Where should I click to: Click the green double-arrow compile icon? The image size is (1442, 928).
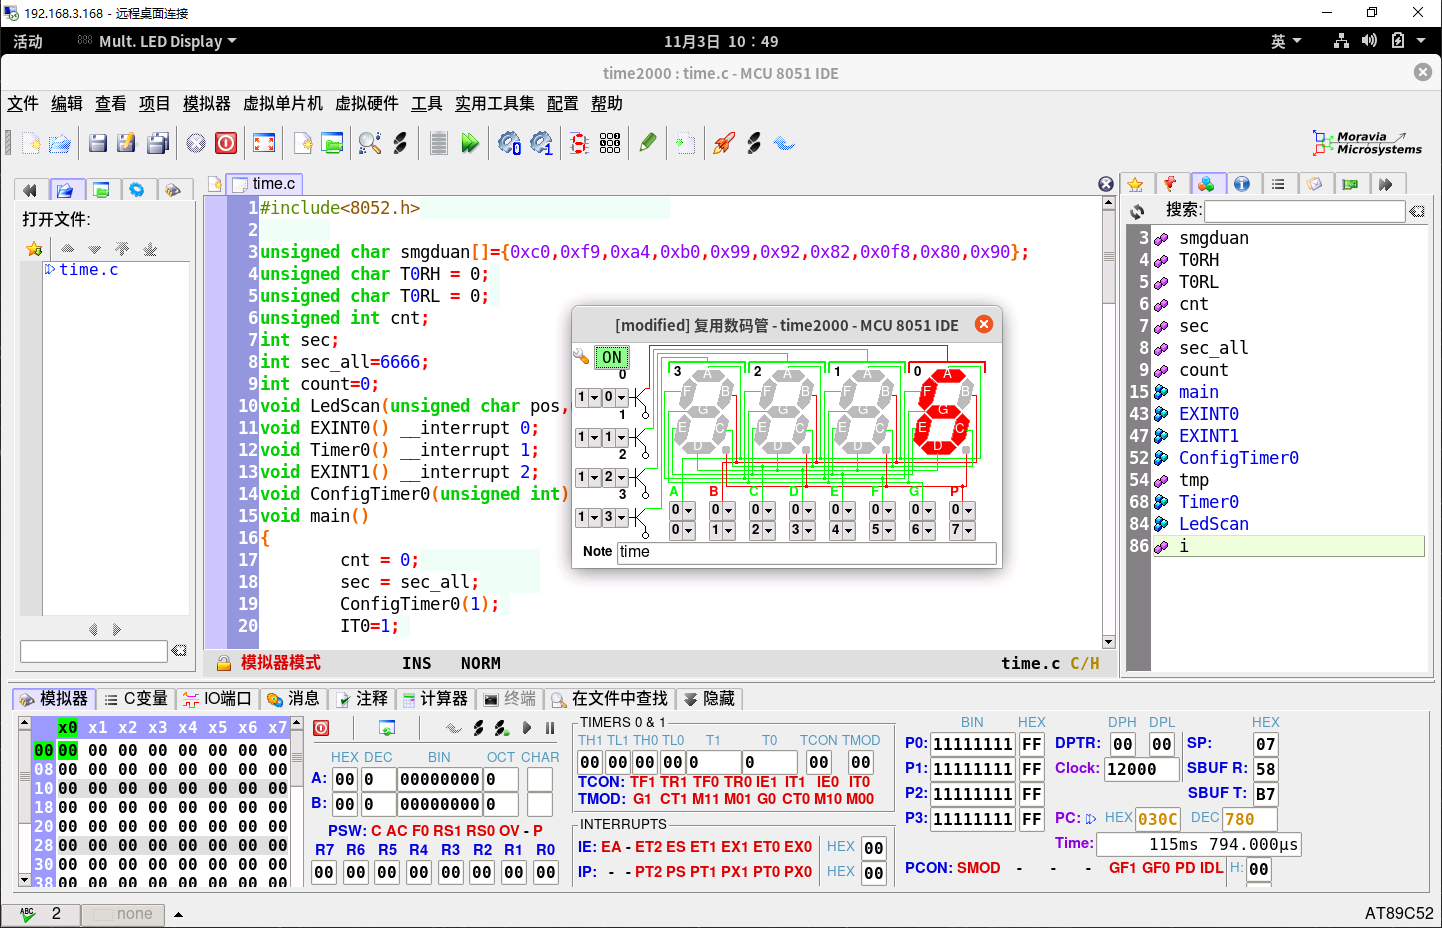coord(469,144)
